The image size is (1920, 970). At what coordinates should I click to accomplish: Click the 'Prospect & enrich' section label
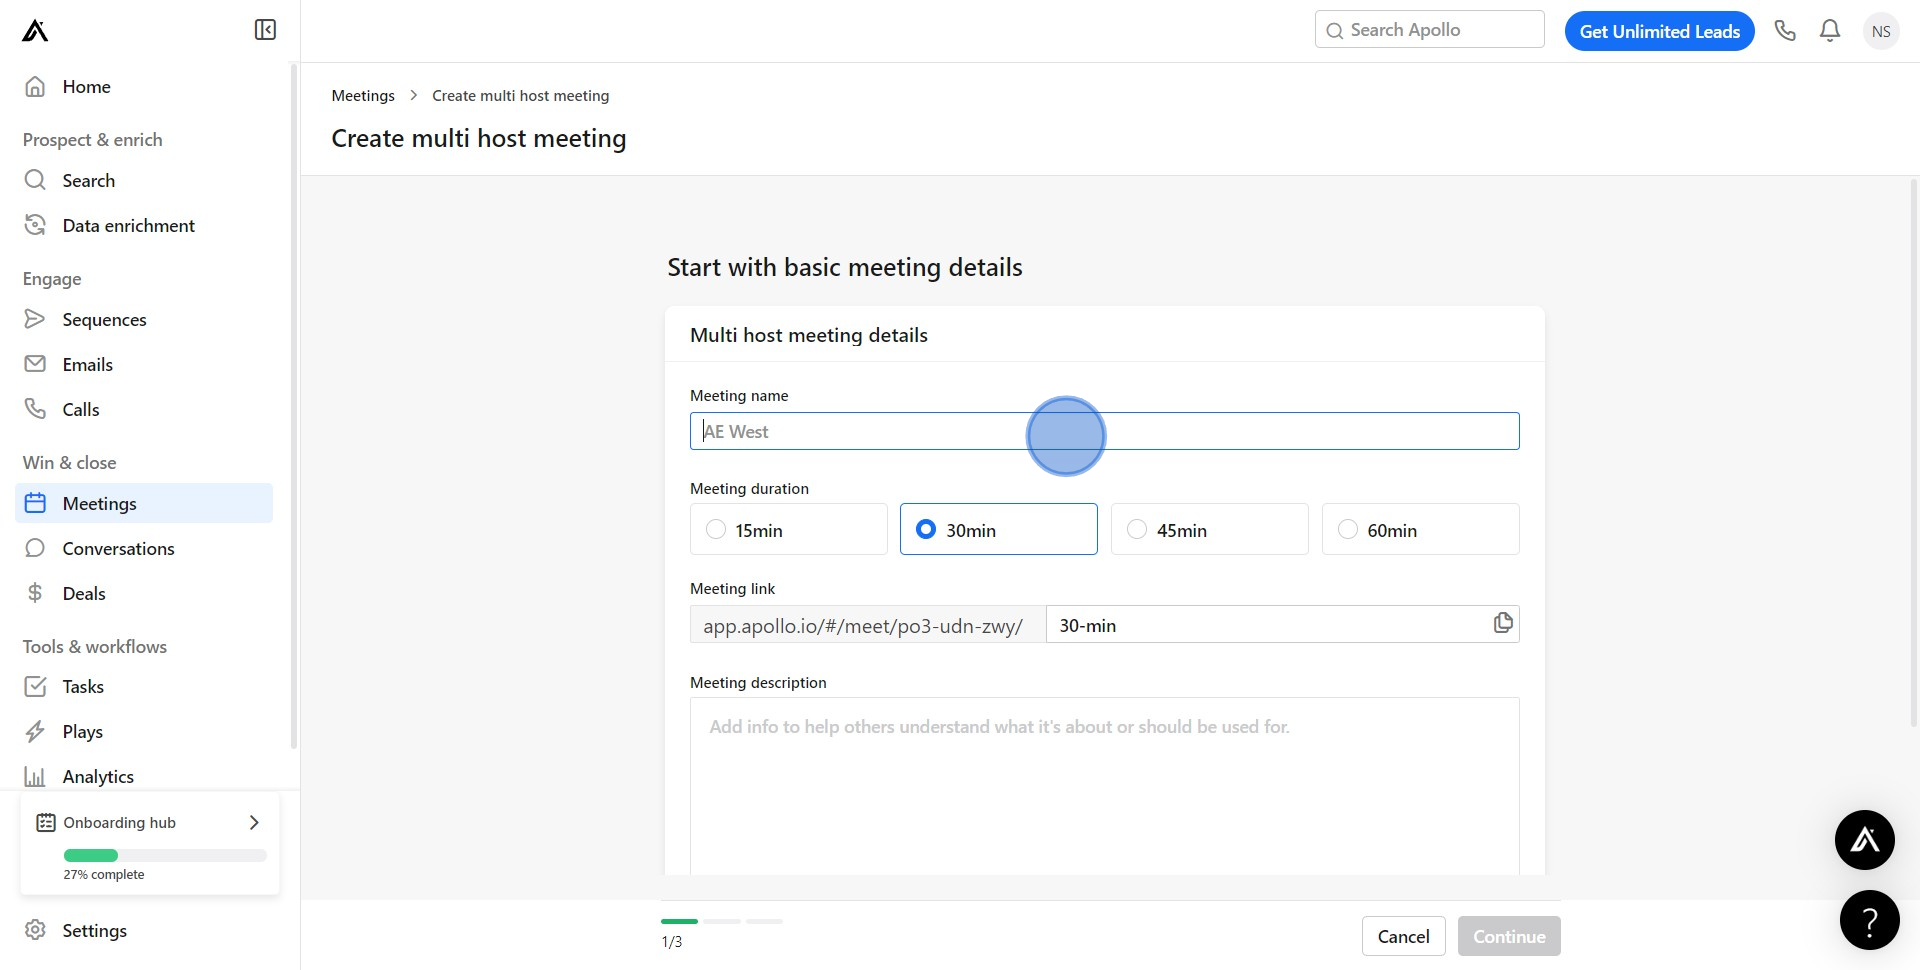click(92, 139)
